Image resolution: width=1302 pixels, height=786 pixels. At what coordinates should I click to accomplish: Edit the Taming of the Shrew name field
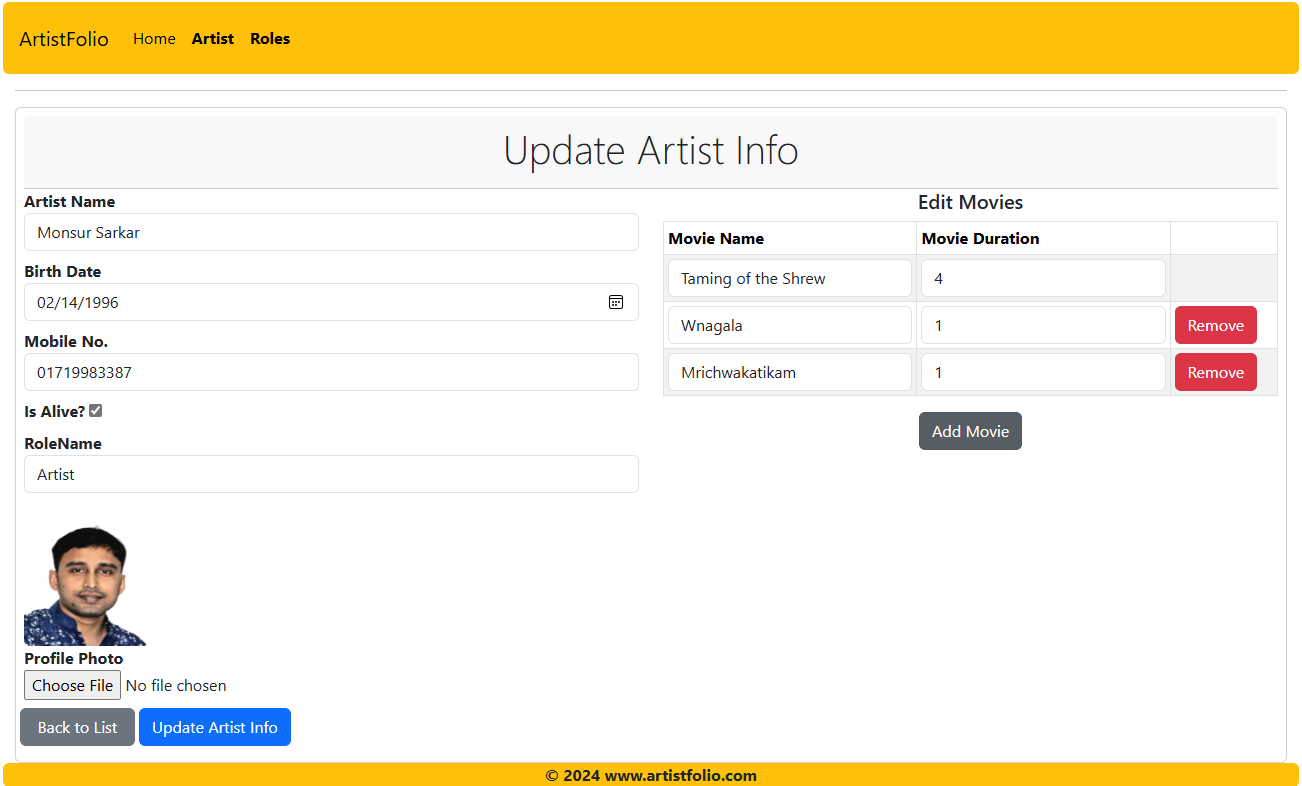click(x=789, y=278)
